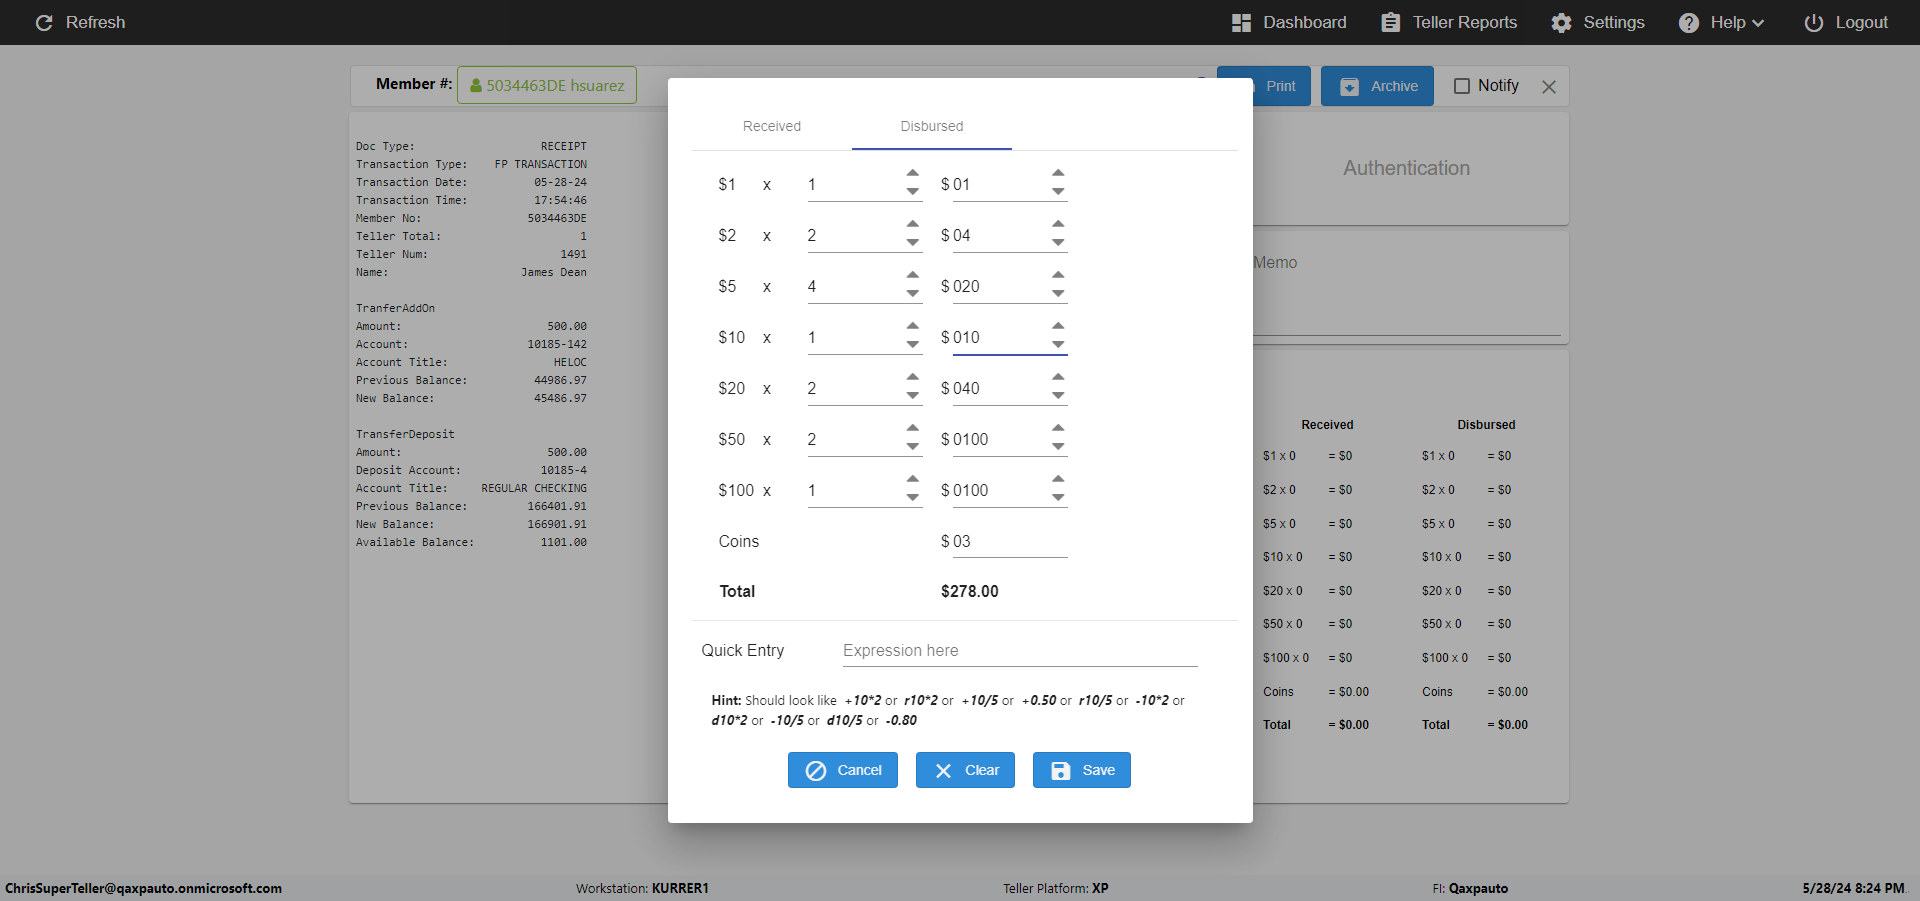This screenshot has width=1920, height=901.
Task: Toggle the Notify checkbox
Action: [1462, 86]
